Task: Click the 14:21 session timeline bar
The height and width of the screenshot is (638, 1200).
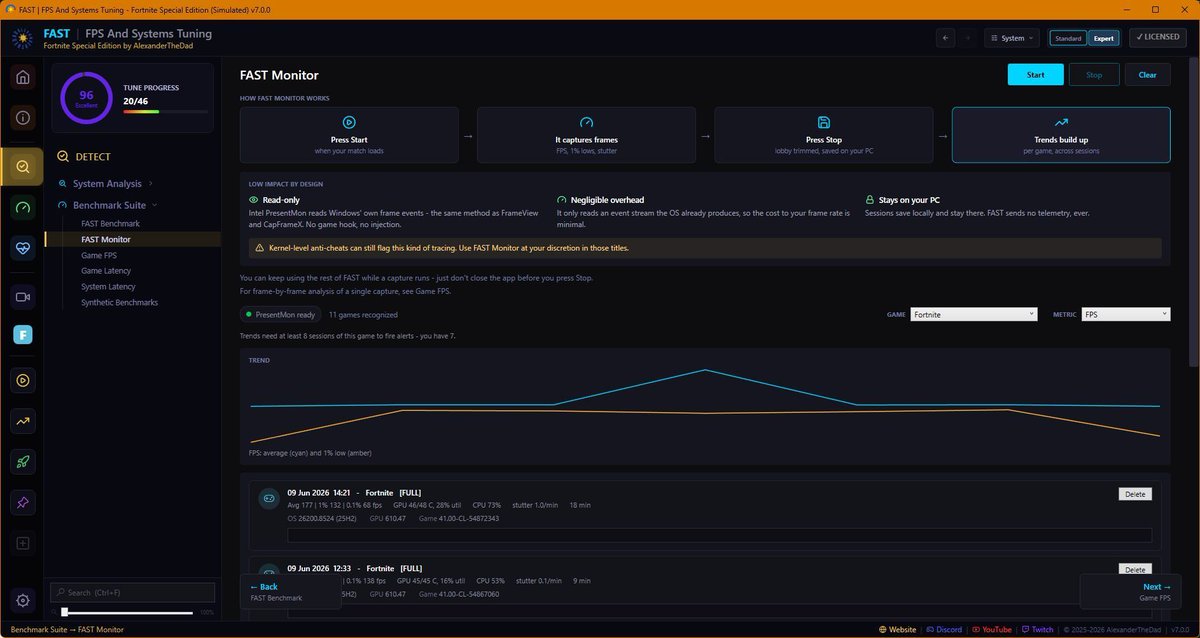Action: [x=719, y=535]
